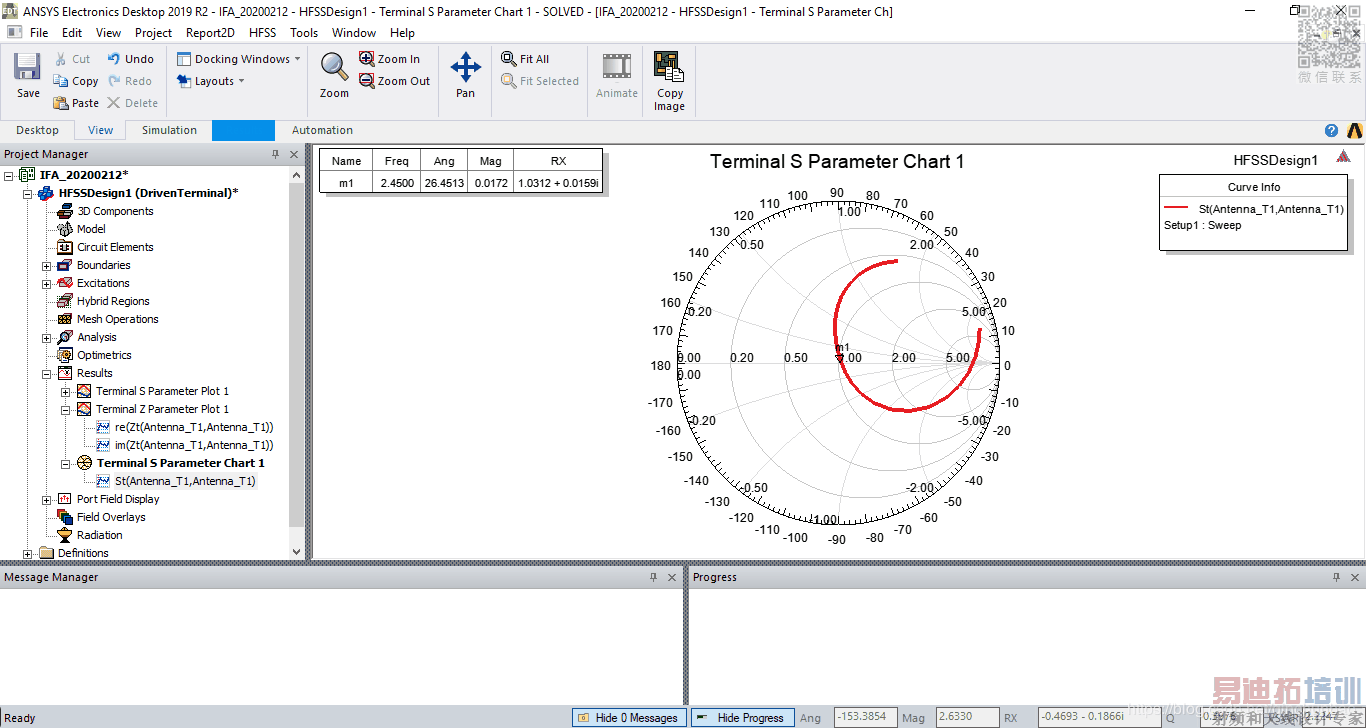Open the Report2D menu
This screenshot has height=728, width=1366.
coord(210,33)
